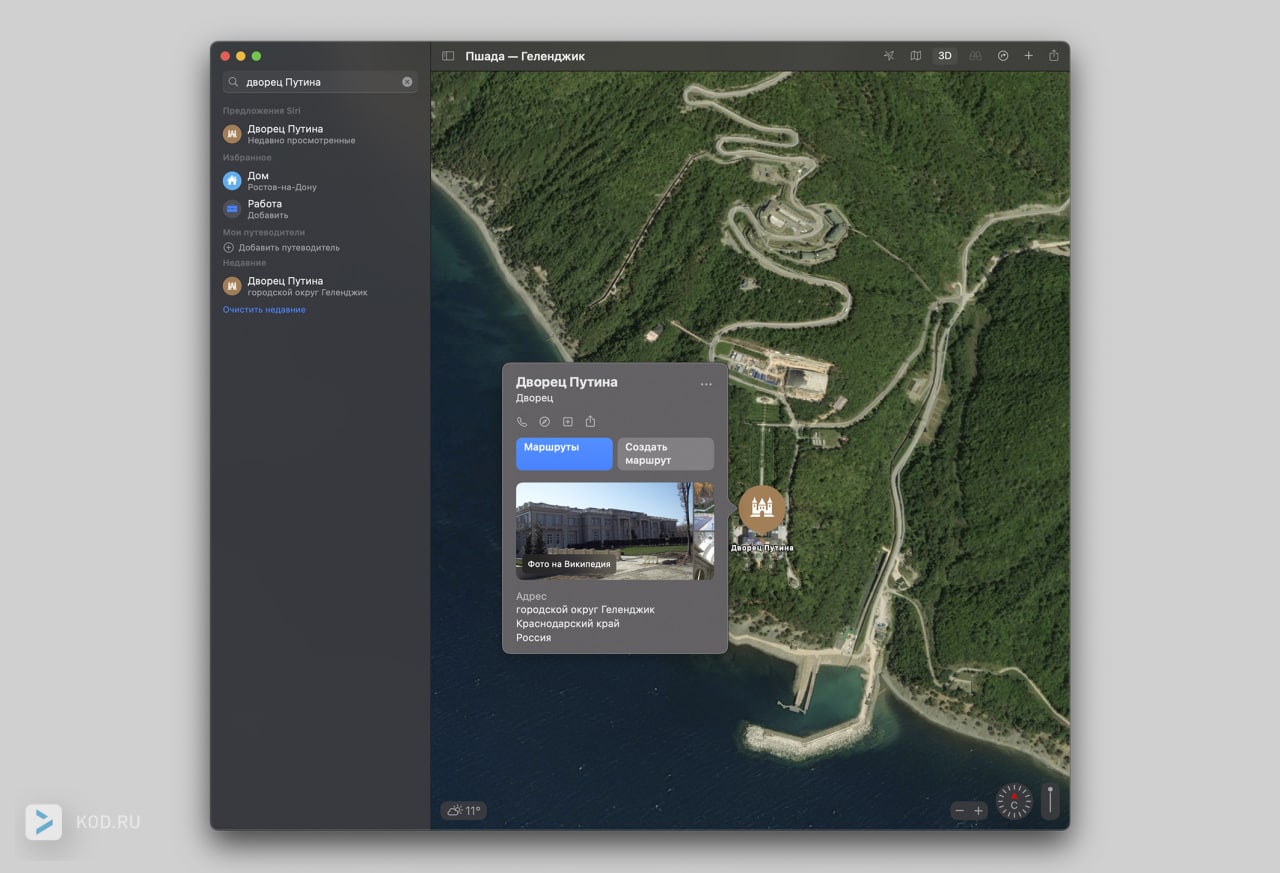1280x873 pixels.
Task: Click the "Фото на Википедия" caption
Action: [x=569, y=564]
